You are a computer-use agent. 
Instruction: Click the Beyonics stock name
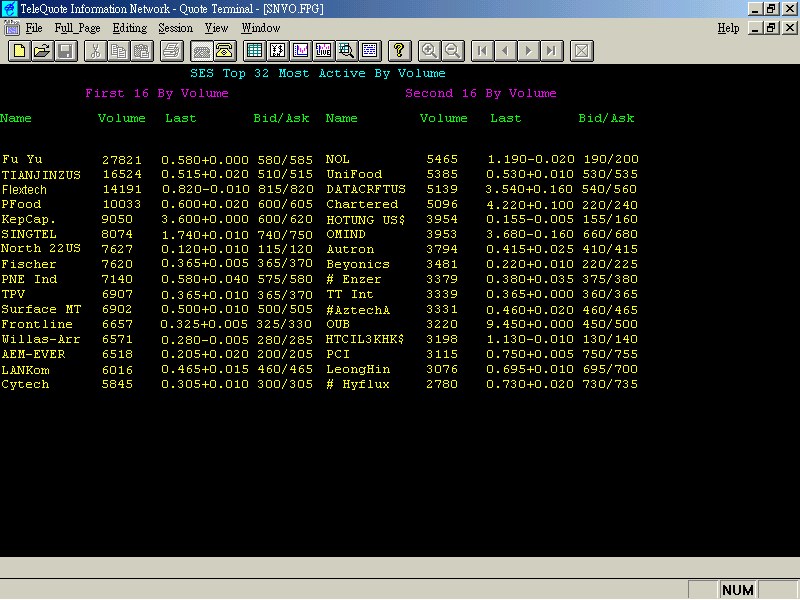pos(358,264)
